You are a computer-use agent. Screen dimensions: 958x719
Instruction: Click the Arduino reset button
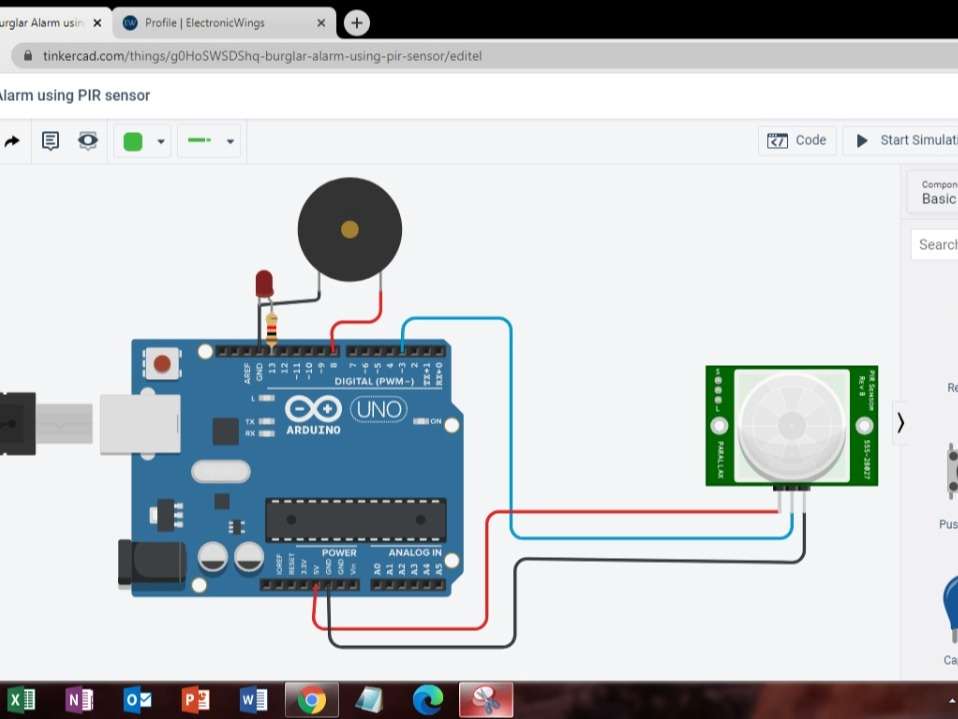(x=162, y=364)
